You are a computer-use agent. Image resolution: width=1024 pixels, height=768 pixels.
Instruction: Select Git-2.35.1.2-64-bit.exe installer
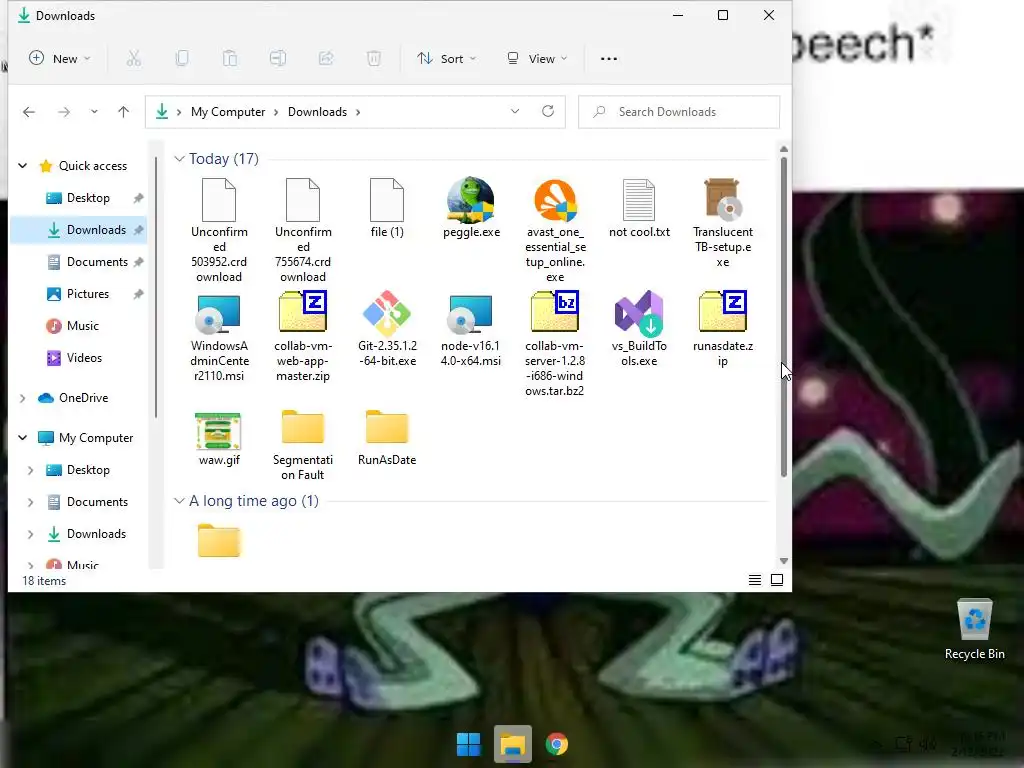click(x=387, y=329)
